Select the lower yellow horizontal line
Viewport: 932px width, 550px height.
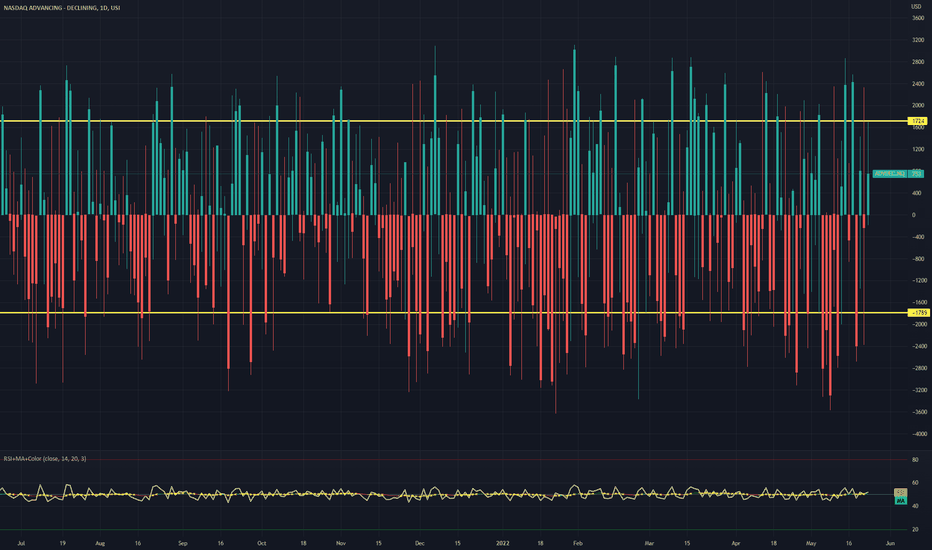(454, 313)
